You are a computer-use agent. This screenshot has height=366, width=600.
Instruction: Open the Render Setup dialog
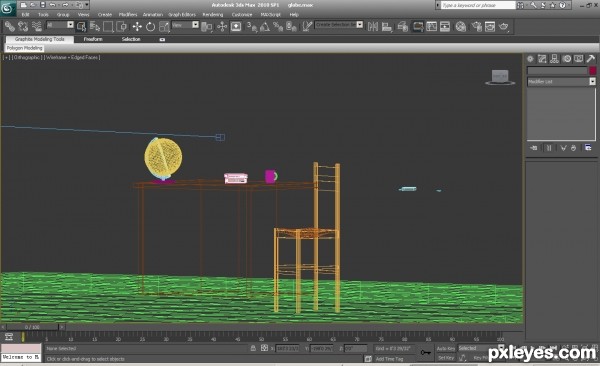pyautogui.click(x=476, y=26)
